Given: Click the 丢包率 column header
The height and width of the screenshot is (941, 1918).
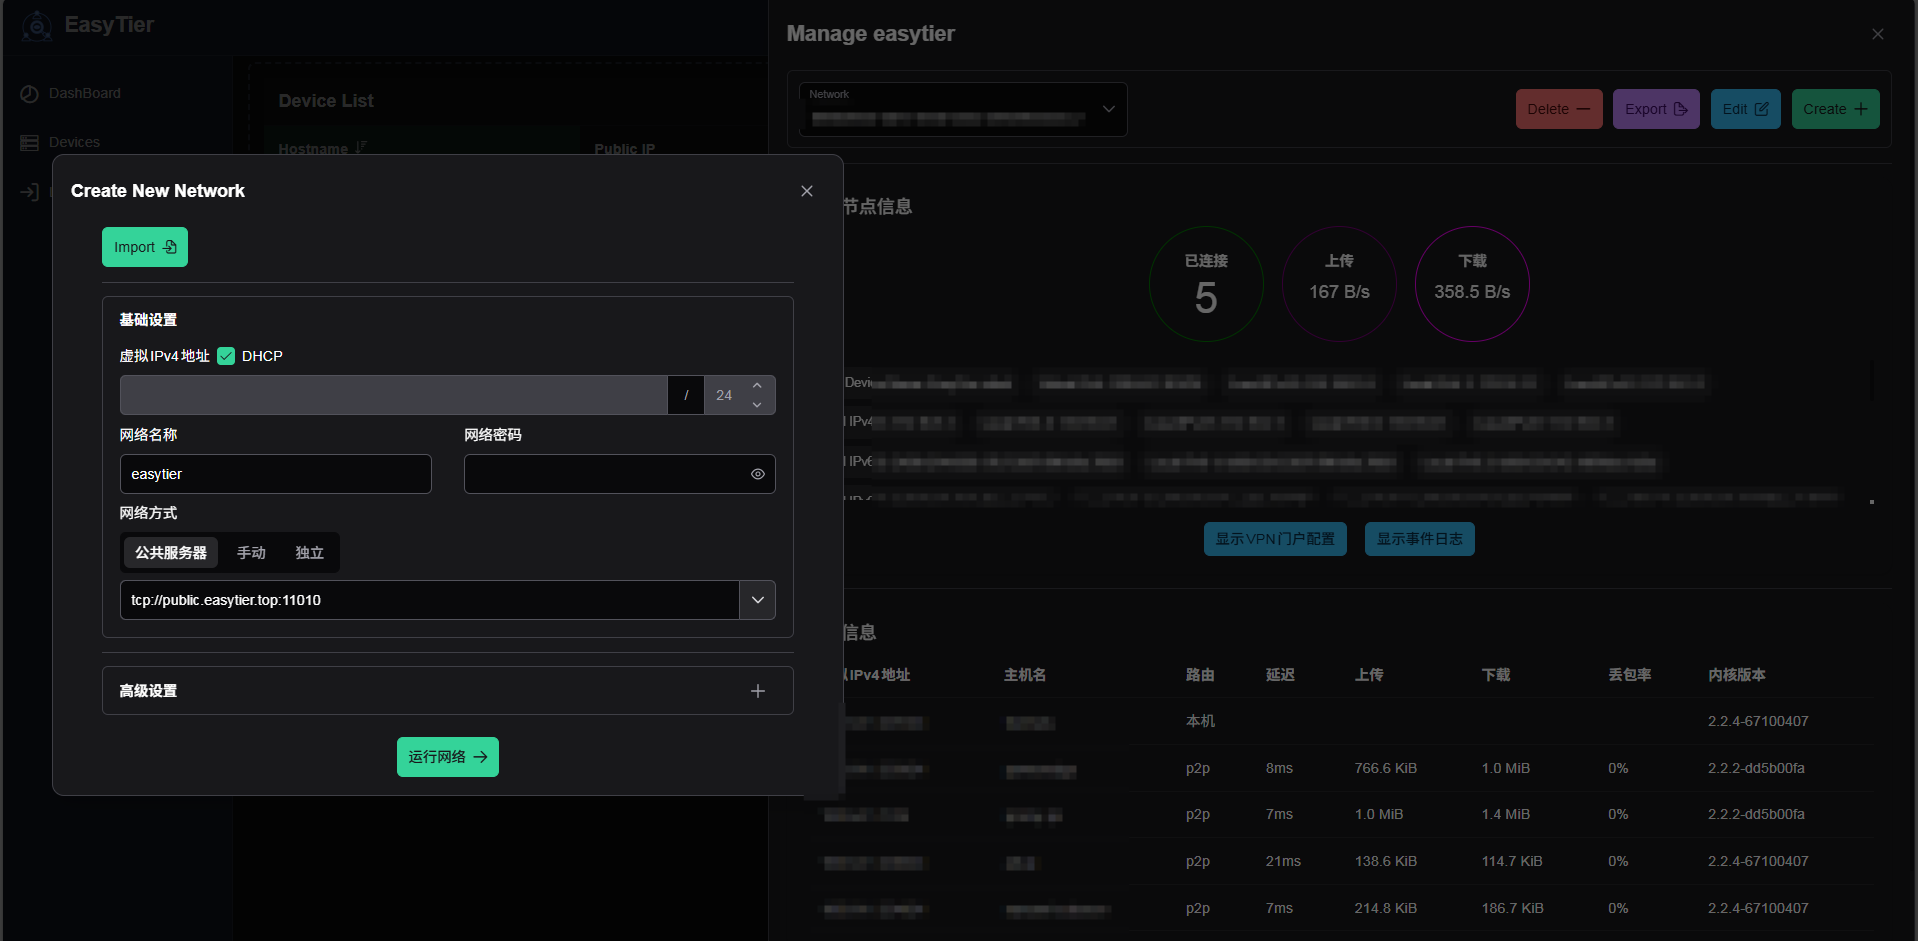Looking at the screenshot, I should (x=1630, y=675).
